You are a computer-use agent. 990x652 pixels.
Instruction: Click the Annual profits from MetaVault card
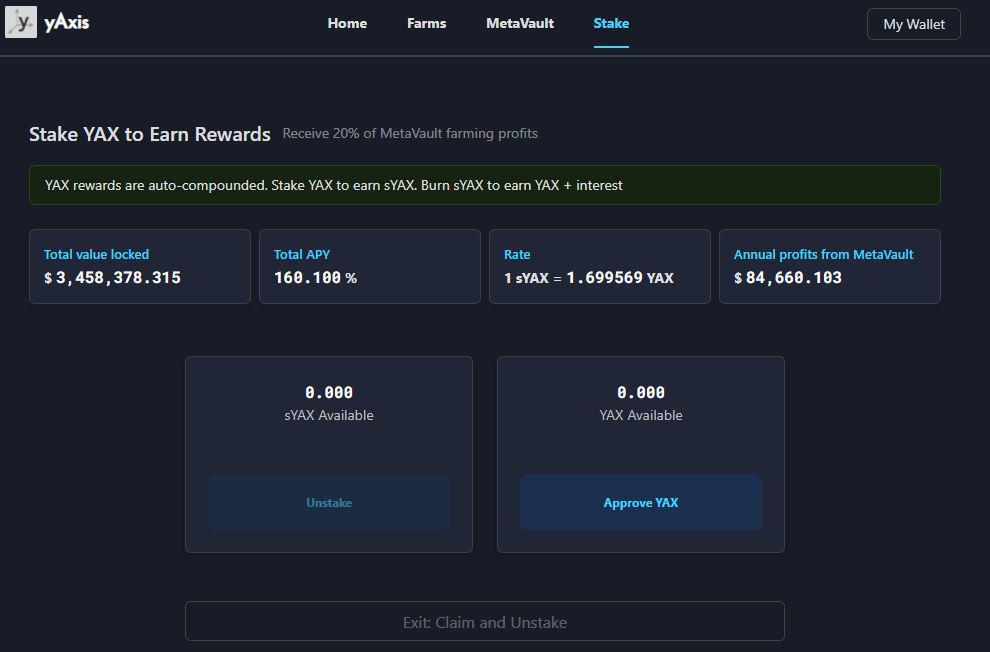click(x=830, y=266)
